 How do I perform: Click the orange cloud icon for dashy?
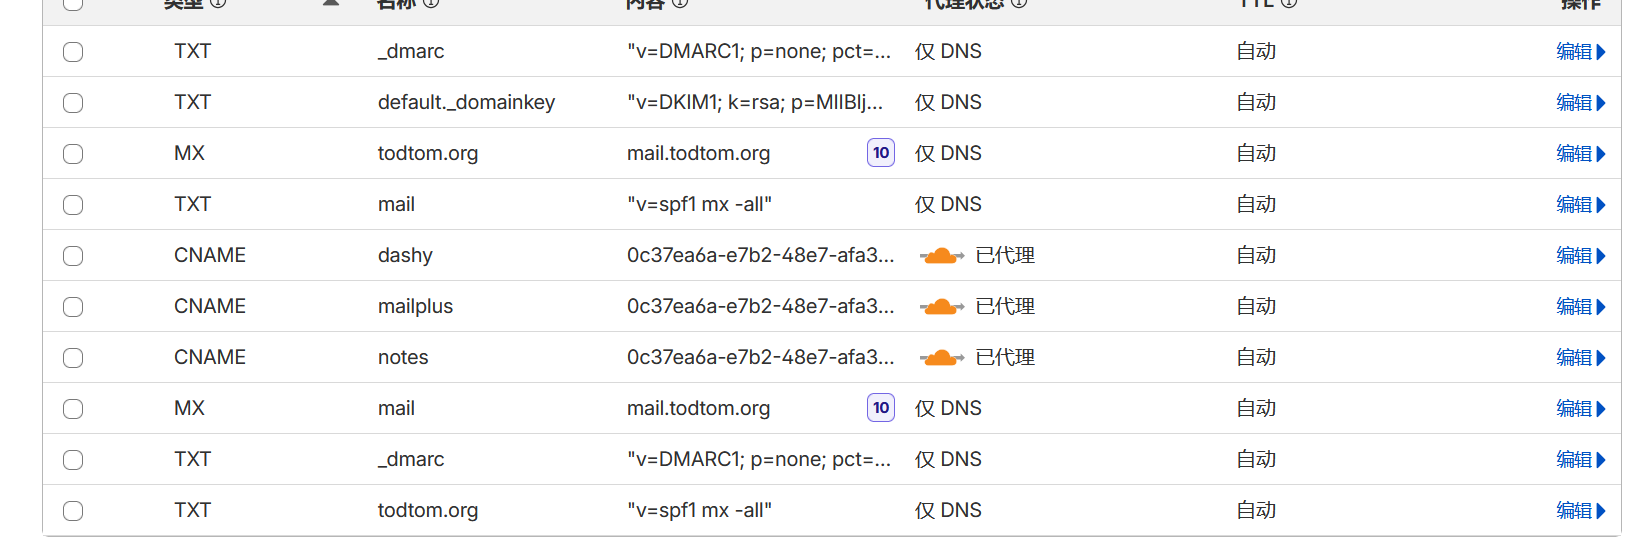point(941,256)
